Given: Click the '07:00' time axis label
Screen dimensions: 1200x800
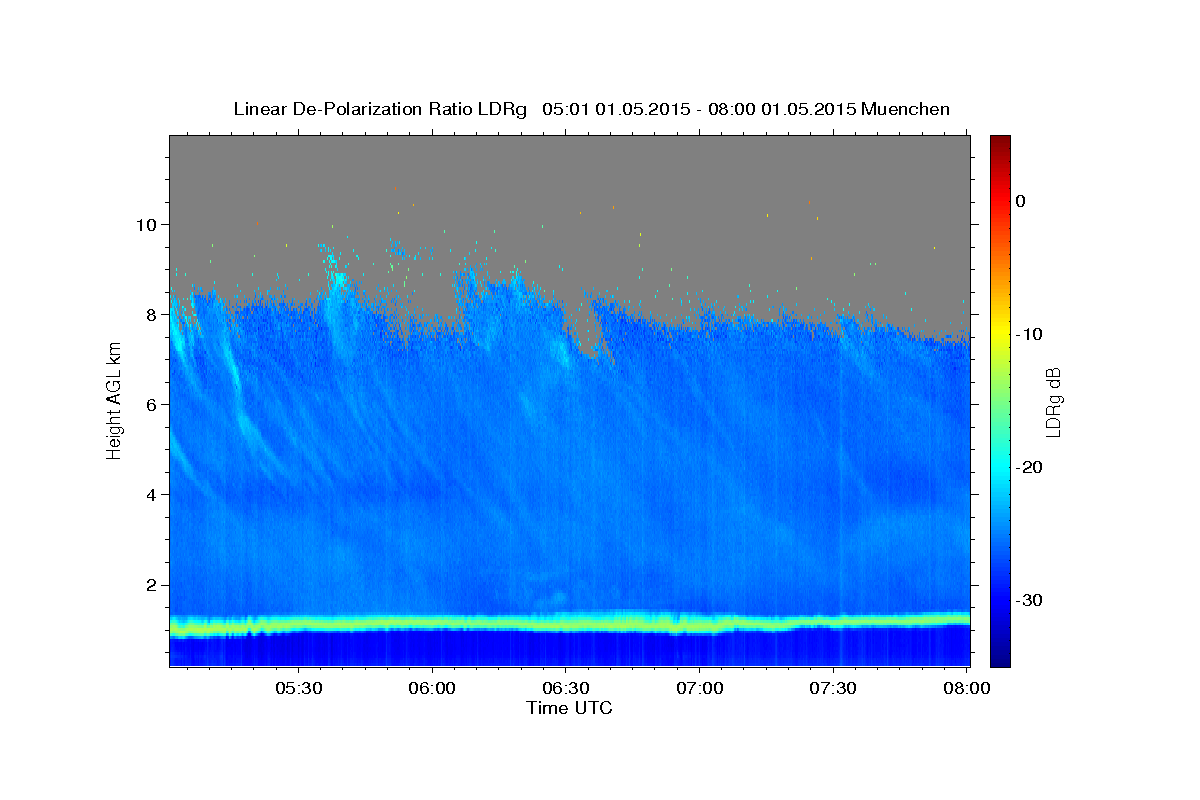Looking at the screenshot, I should click(700, 689).
